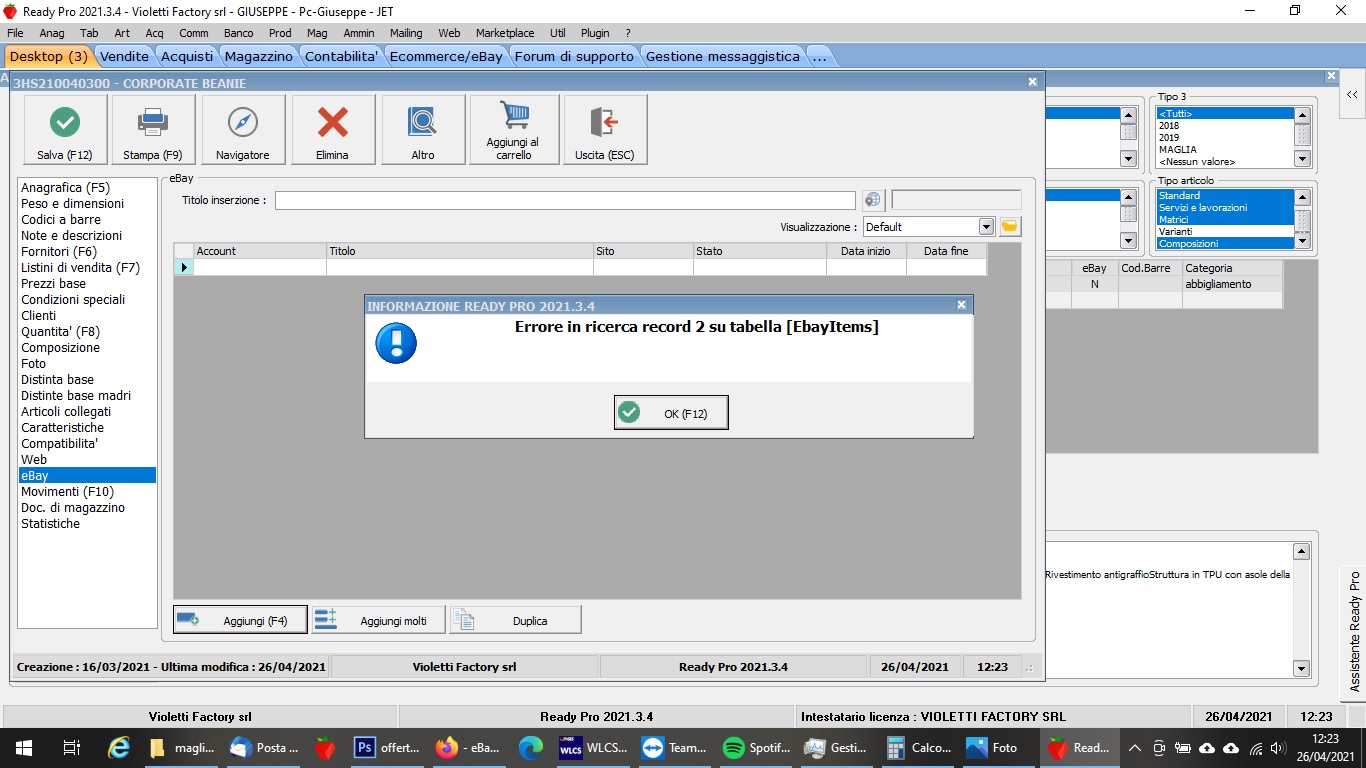Viewport: 1366px width, 768px height.
Task: Open the Windows Start menu
Action: click(24, 747)
